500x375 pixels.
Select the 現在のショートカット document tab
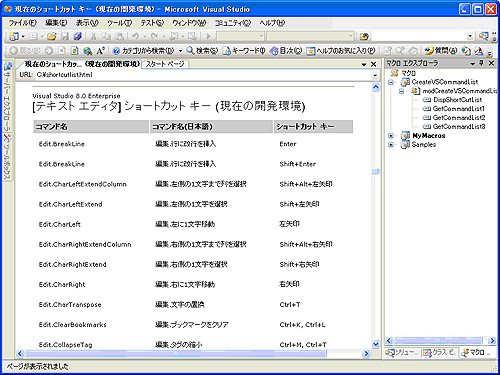(x=82, y=64)
